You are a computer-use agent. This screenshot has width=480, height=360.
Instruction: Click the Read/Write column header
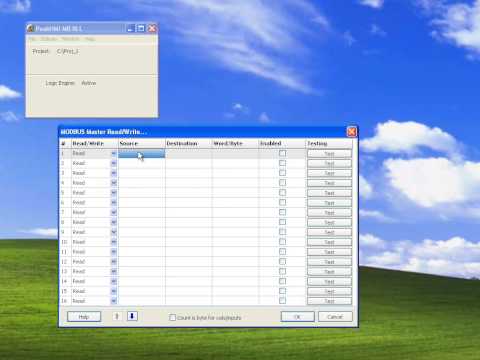tap(95, 143)
